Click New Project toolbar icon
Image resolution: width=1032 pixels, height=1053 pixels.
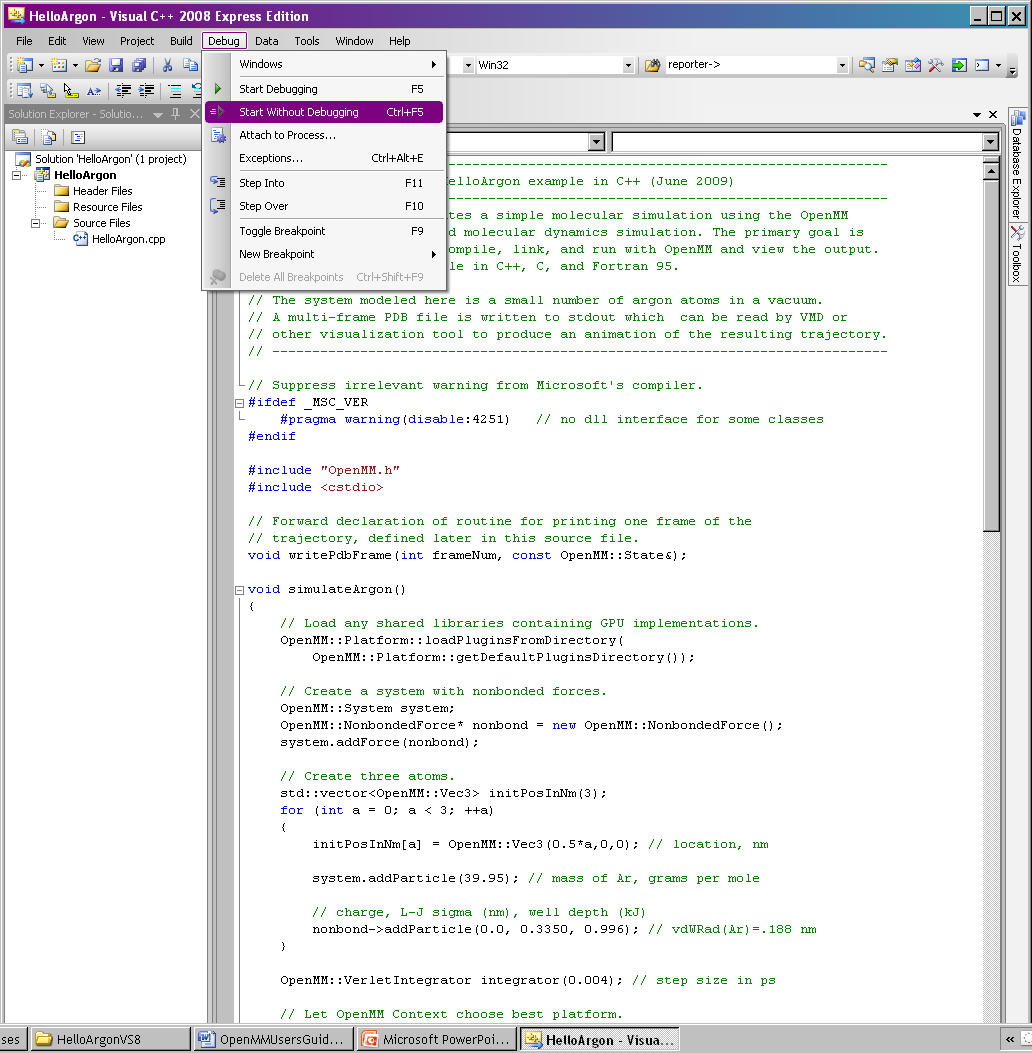coord(25,65)
